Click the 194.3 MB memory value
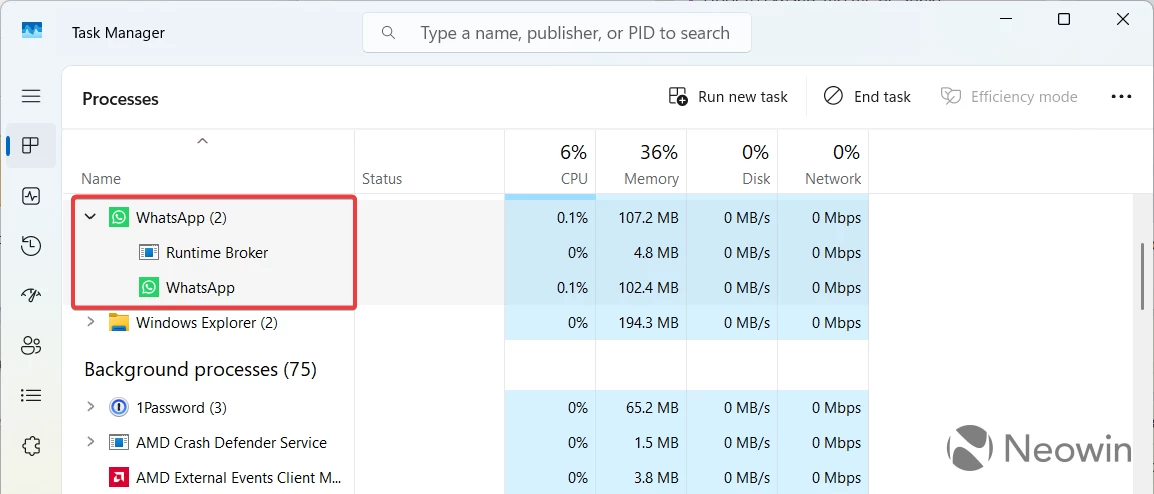Screen dimensions: 1154x494 [x=648, y=323]
